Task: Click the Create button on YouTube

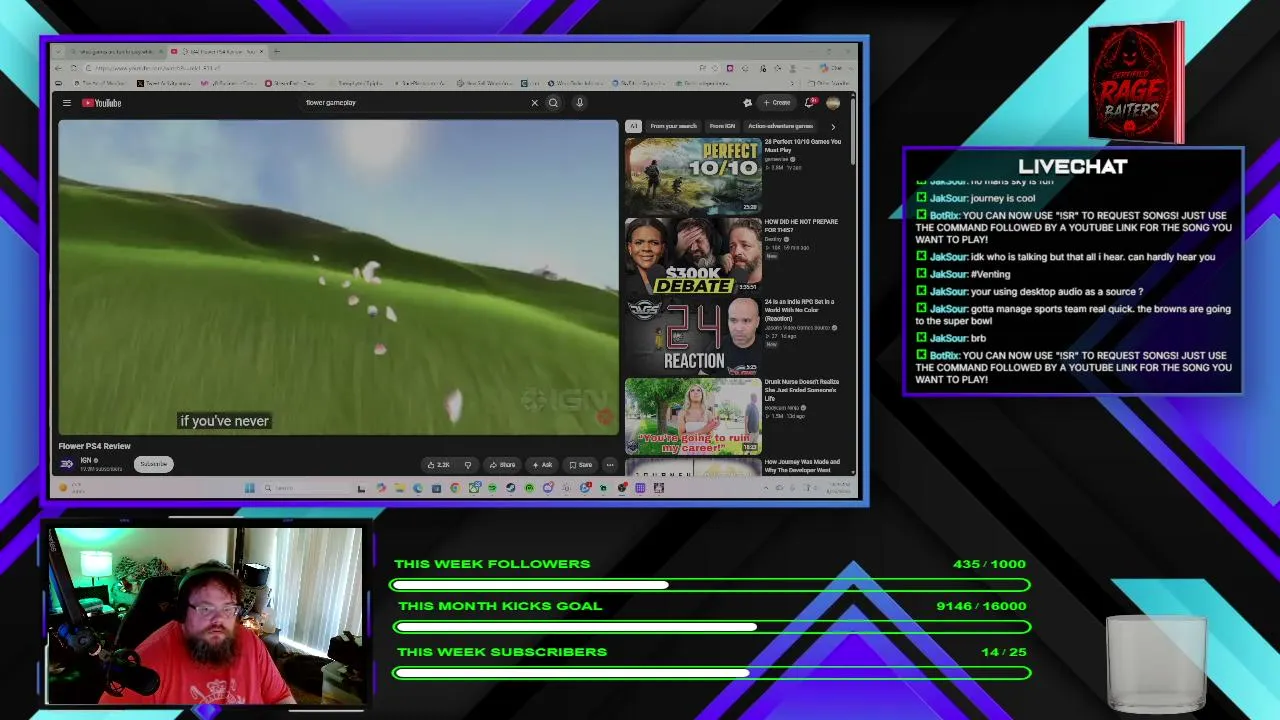Action: click(777, 103)
